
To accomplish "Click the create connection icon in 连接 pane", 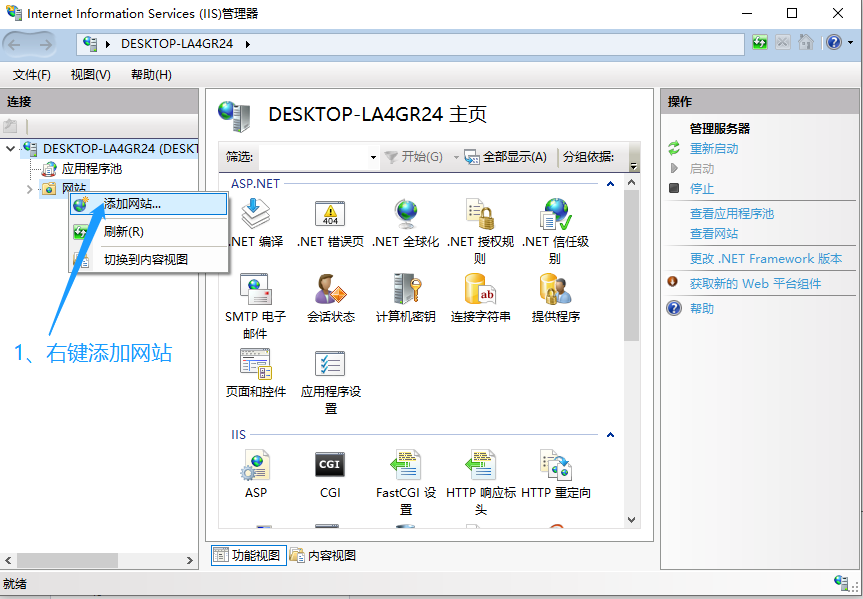I will [10, 126].
